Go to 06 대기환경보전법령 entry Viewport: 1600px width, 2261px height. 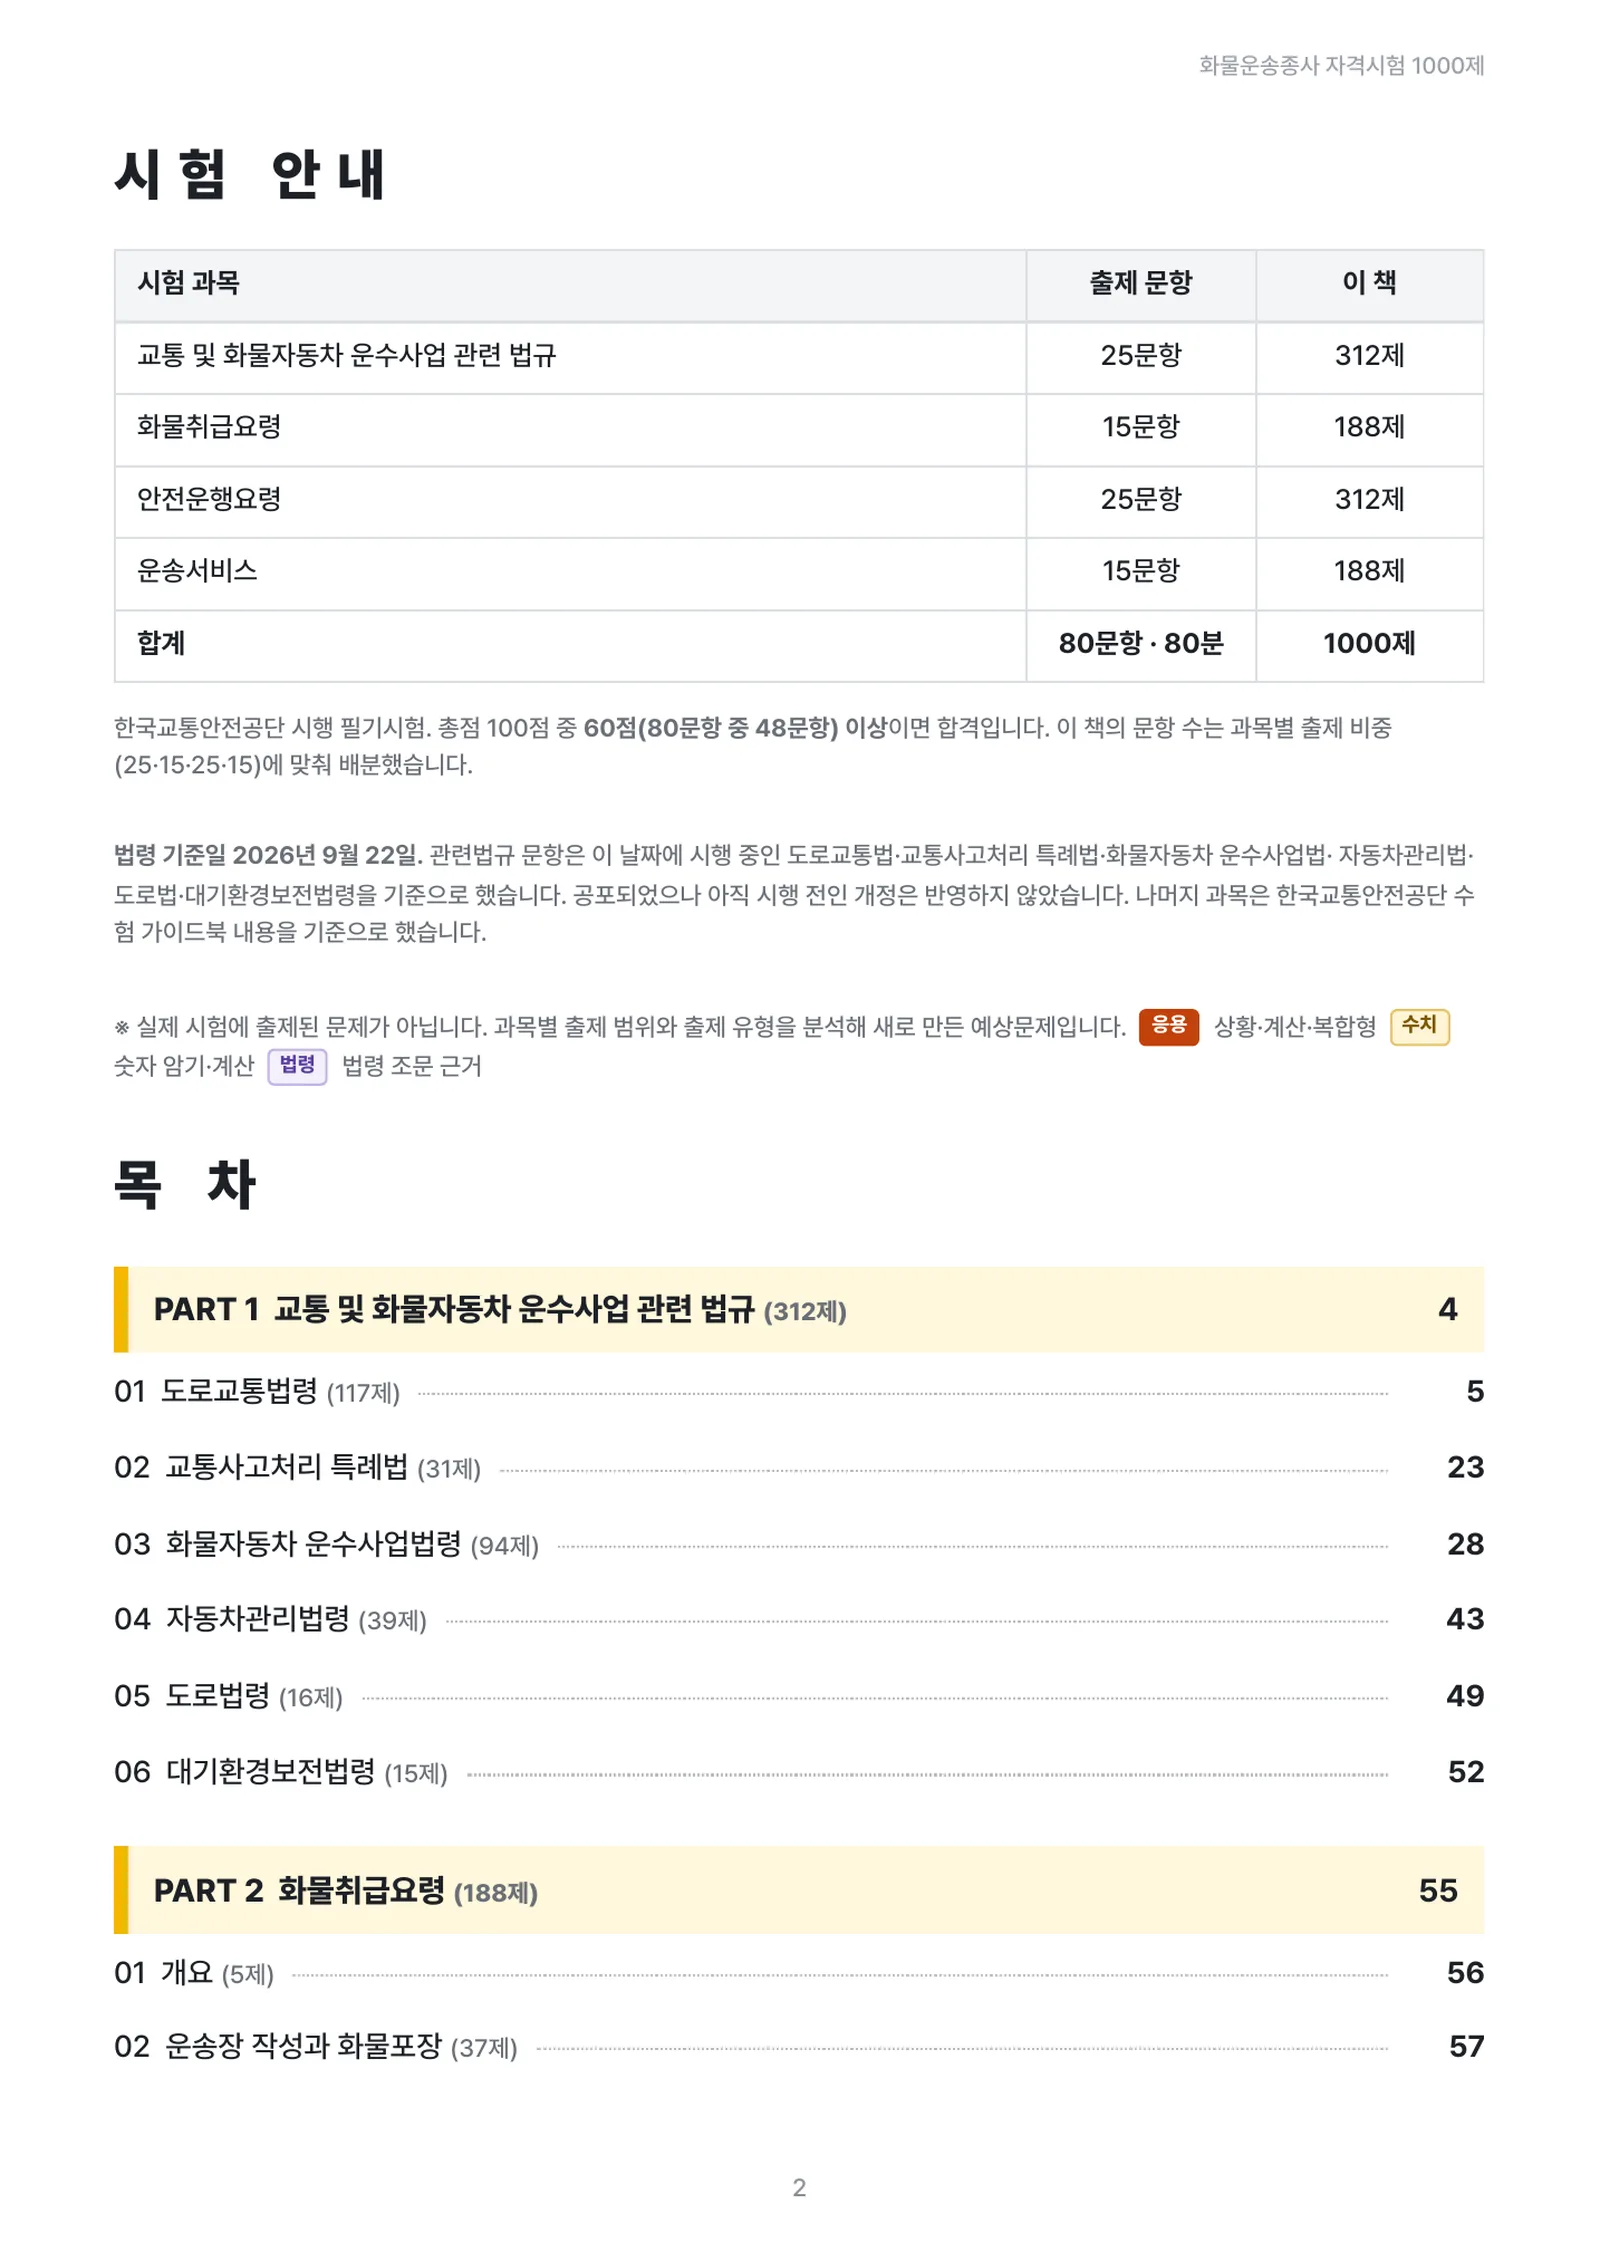[798, 1771]
